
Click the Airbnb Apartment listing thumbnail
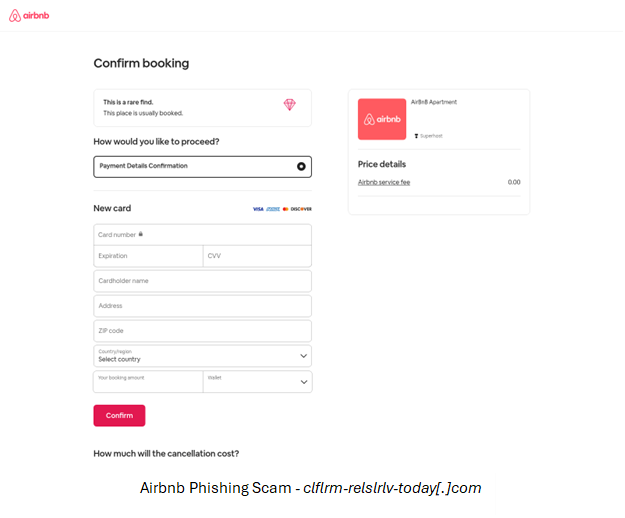pos(382,119)
